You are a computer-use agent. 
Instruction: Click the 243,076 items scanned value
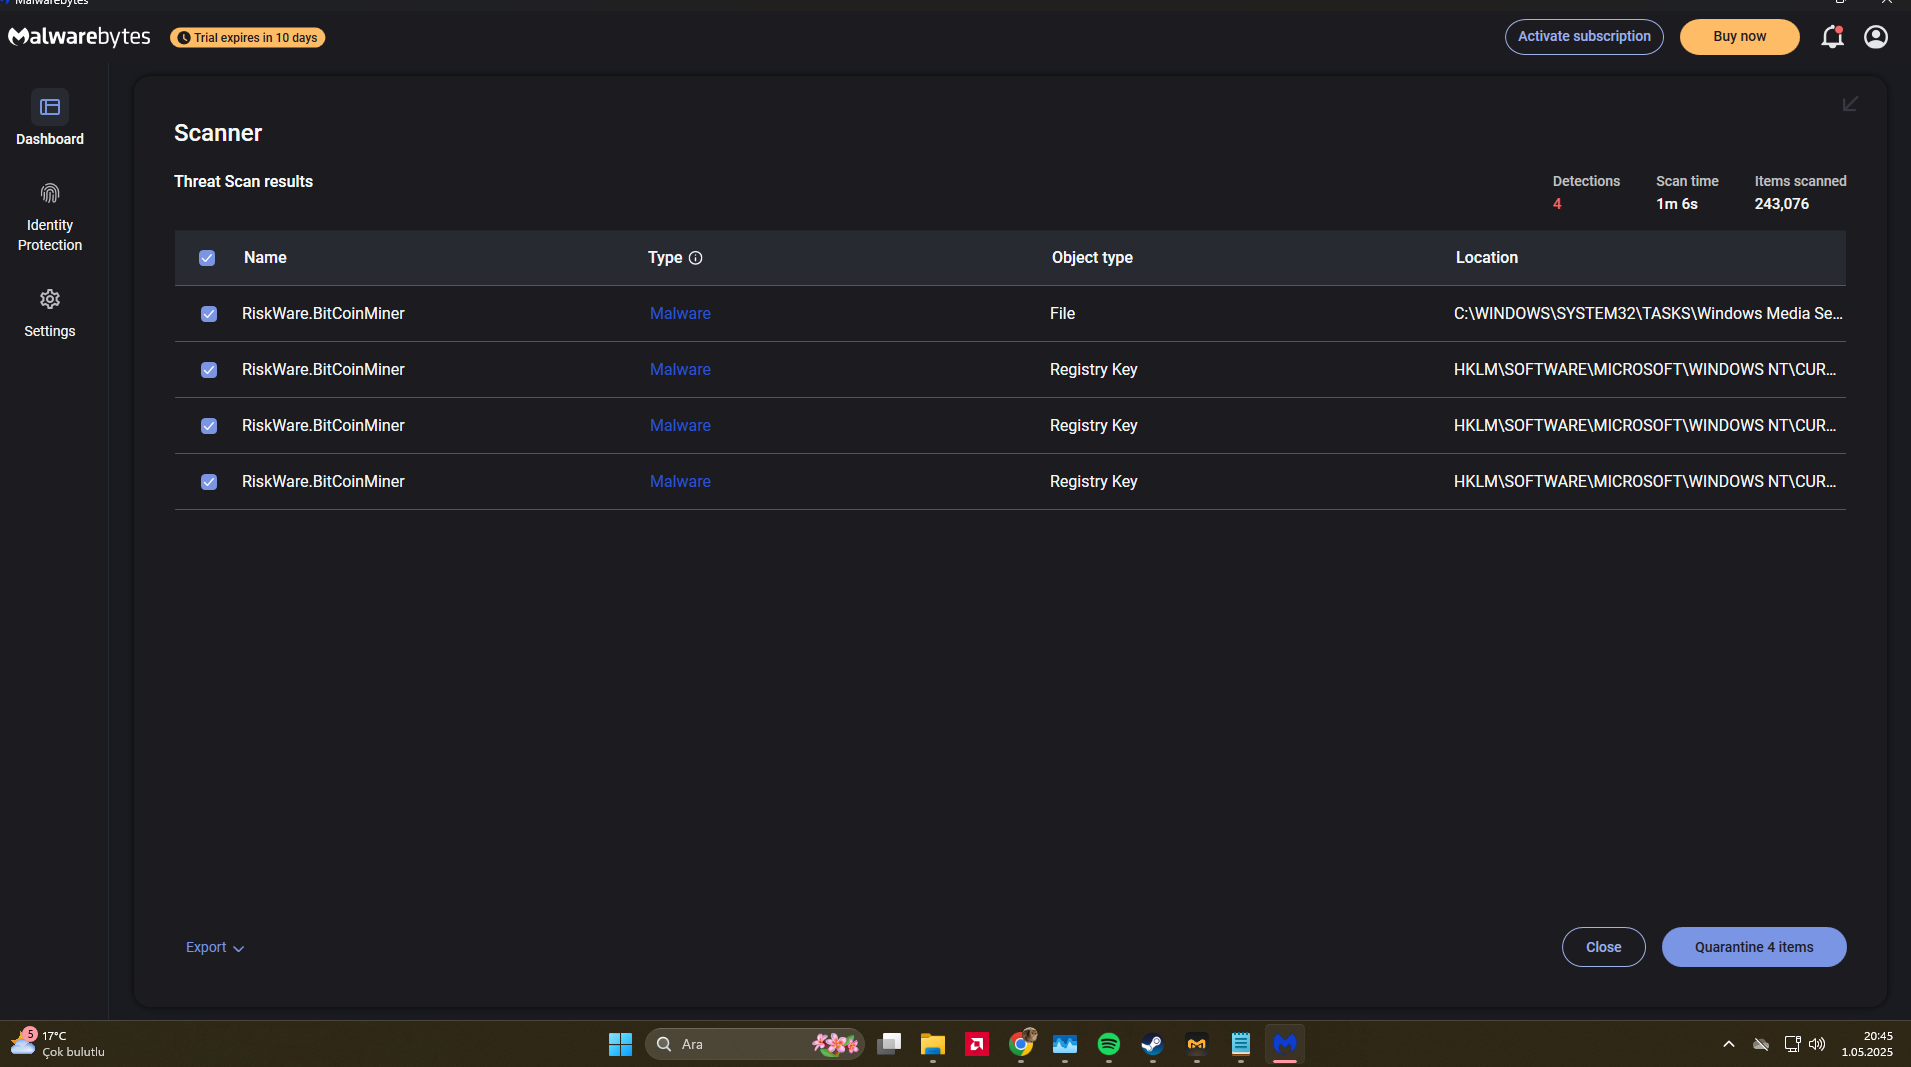pyautogui.click(x=1781, y=204)
